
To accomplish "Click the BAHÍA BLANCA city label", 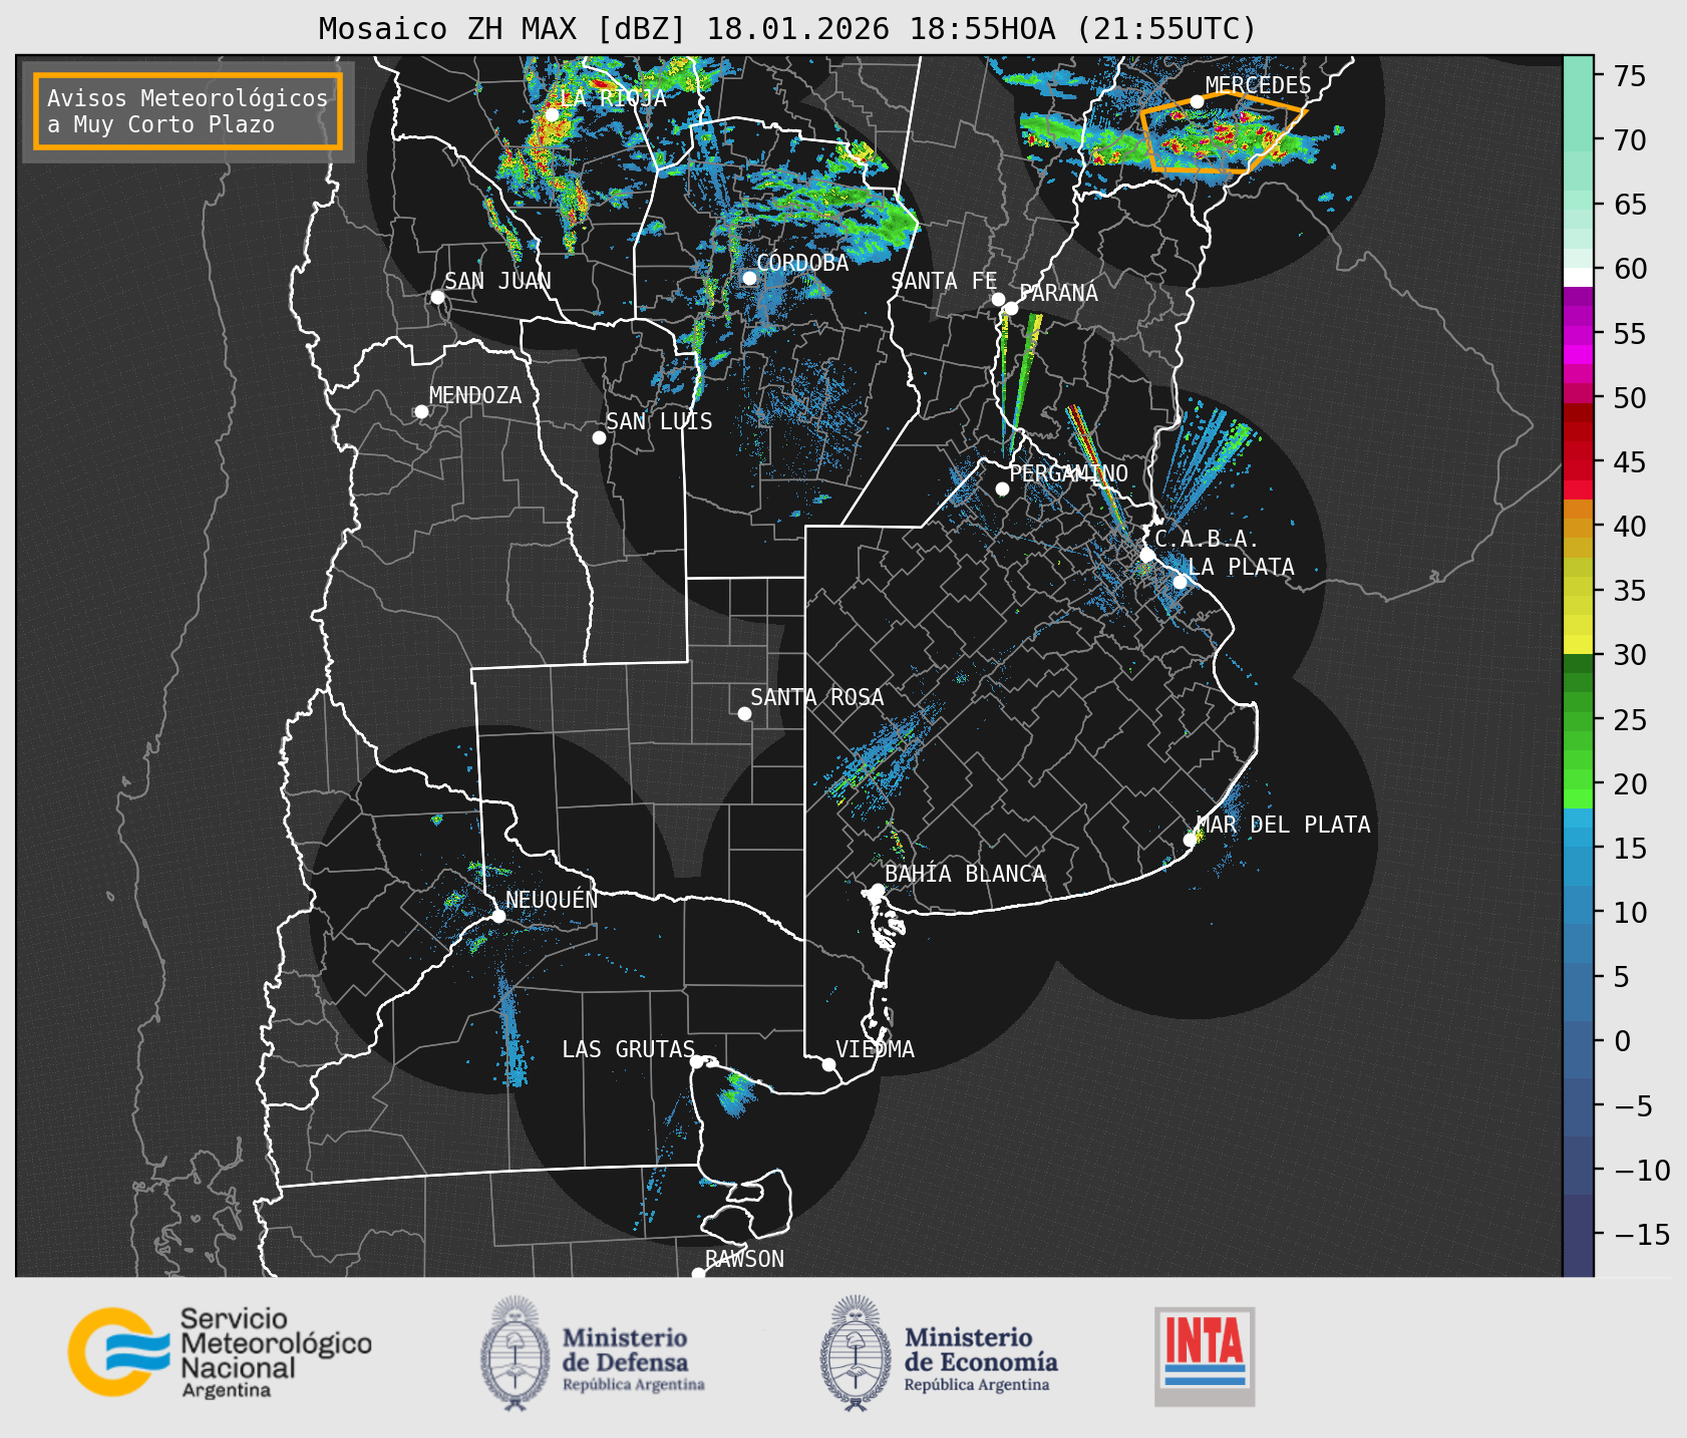I will (965, 874).
